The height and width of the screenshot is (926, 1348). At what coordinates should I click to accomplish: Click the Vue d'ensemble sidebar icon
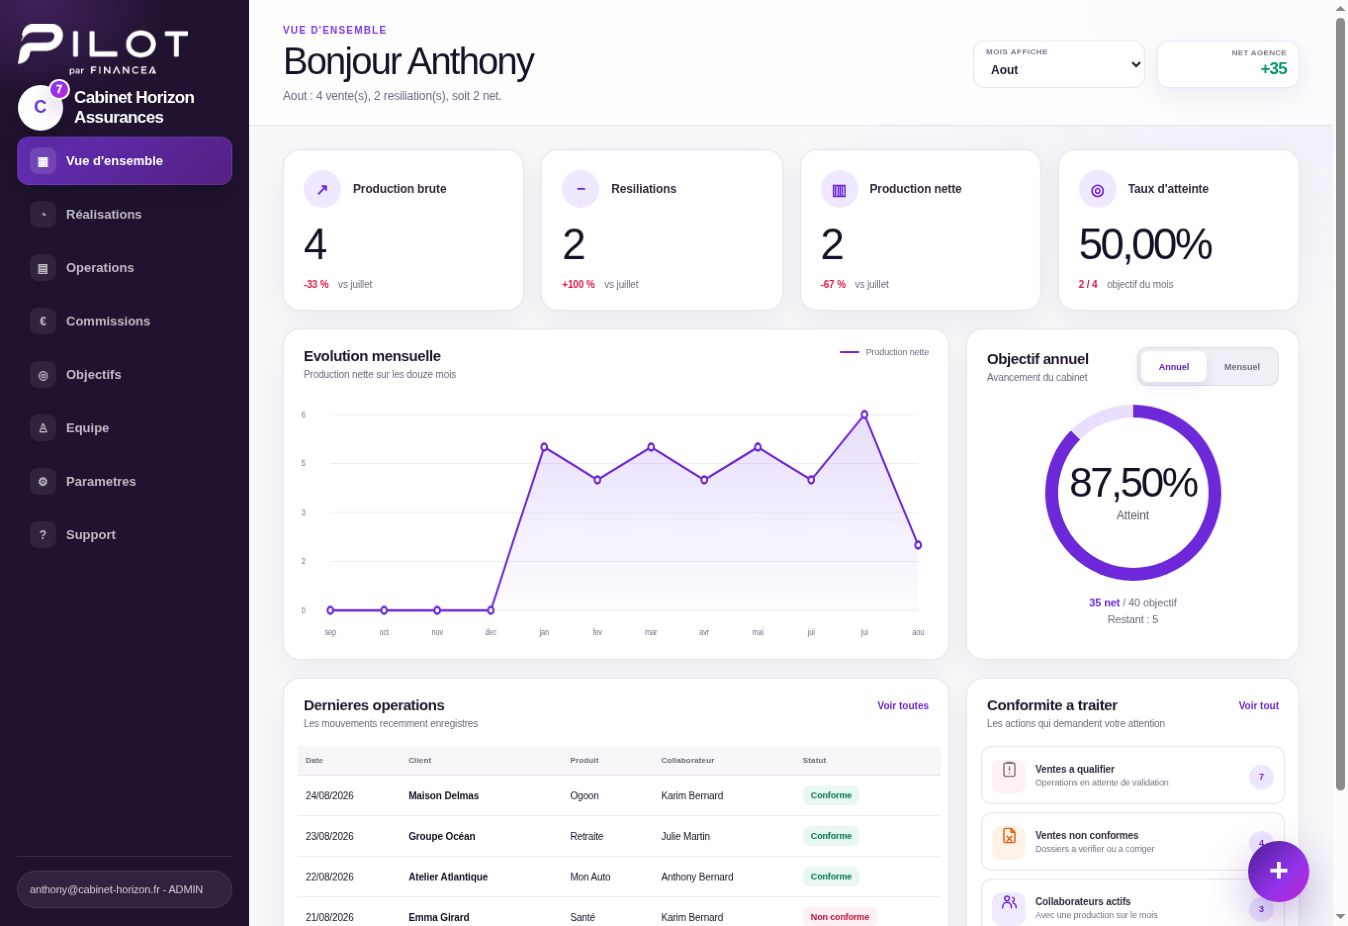(43, 161)
